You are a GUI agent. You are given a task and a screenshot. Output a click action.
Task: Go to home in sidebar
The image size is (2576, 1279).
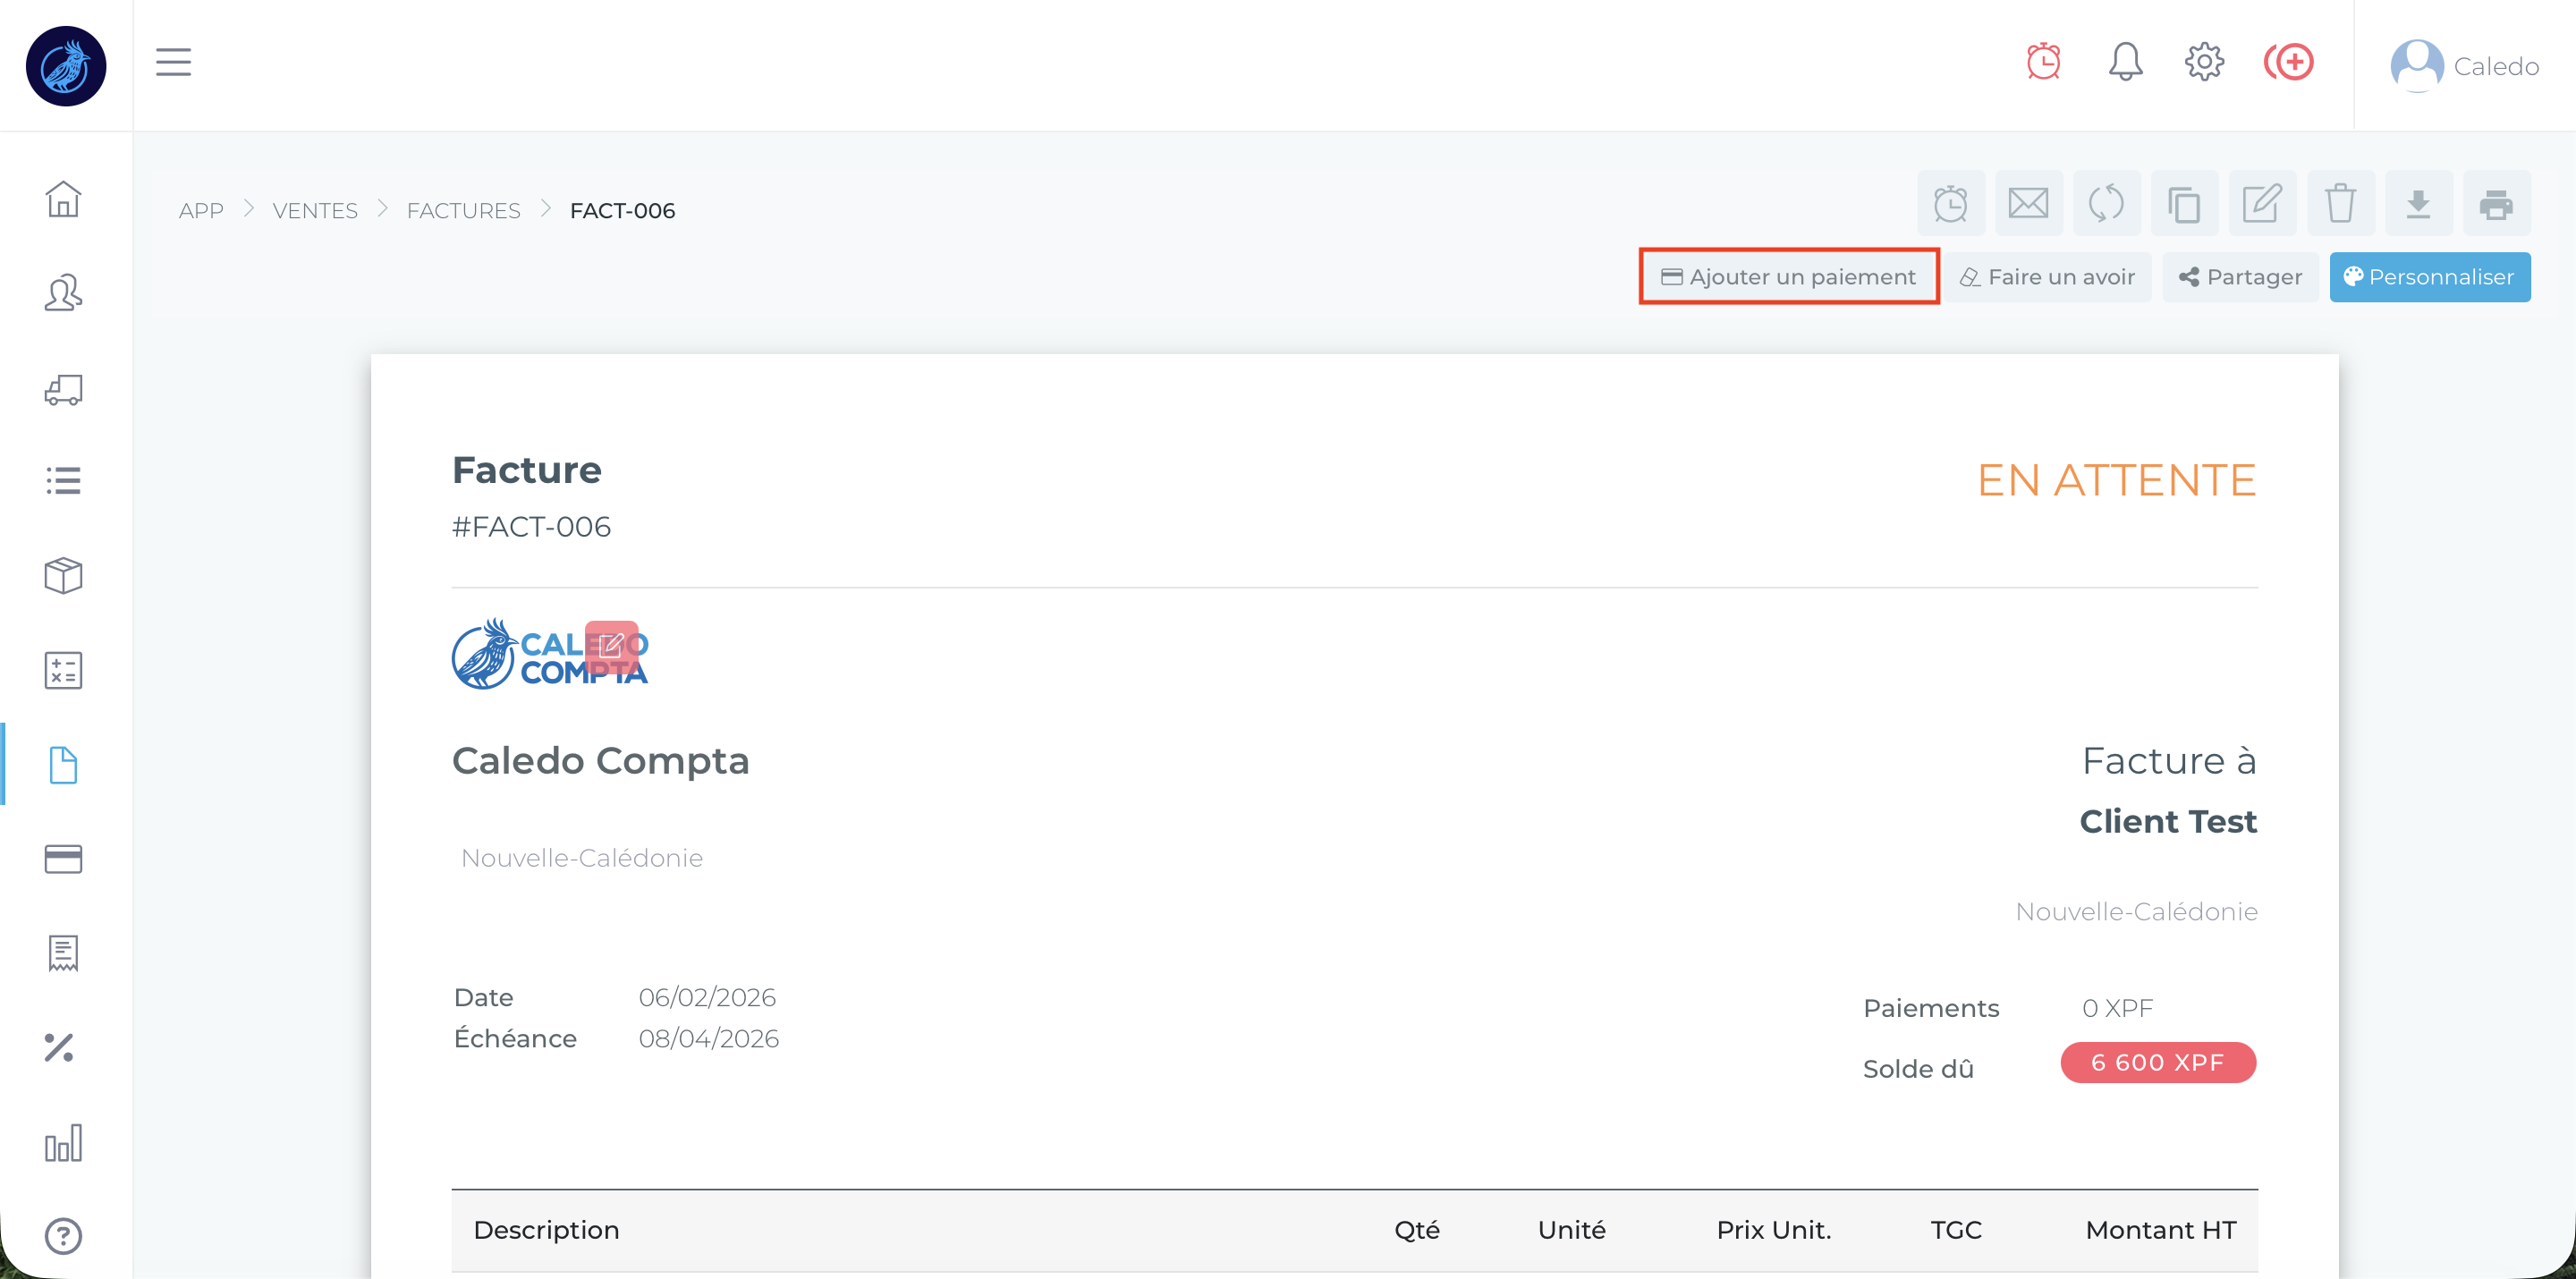(63, 198)
